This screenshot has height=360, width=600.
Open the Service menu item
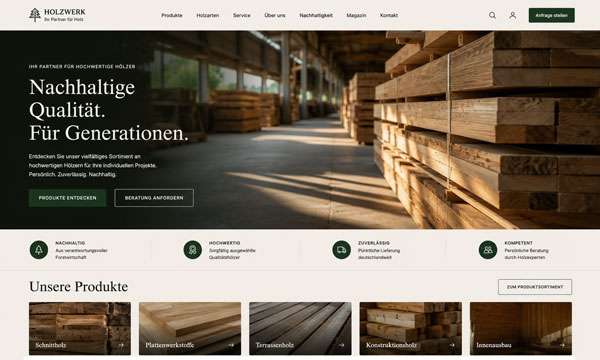point(241,15)
